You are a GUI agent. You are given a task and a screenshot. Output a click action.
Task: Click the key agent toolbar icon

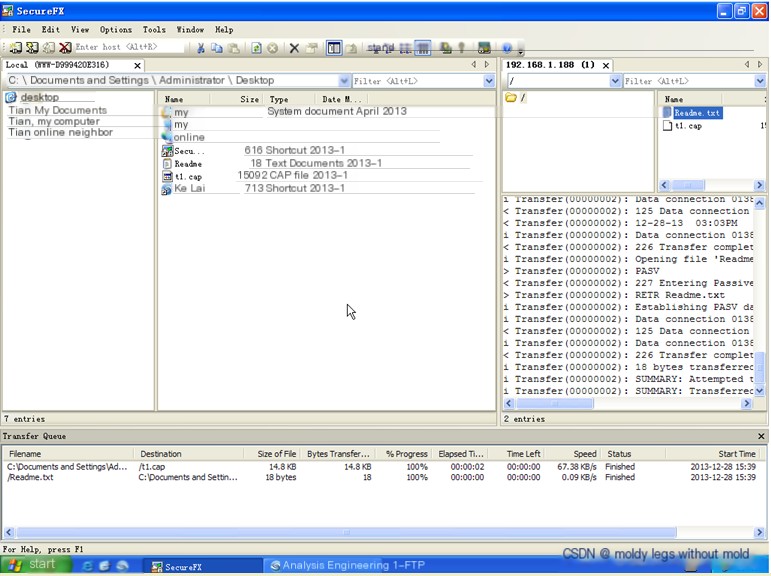coord(462,48)
